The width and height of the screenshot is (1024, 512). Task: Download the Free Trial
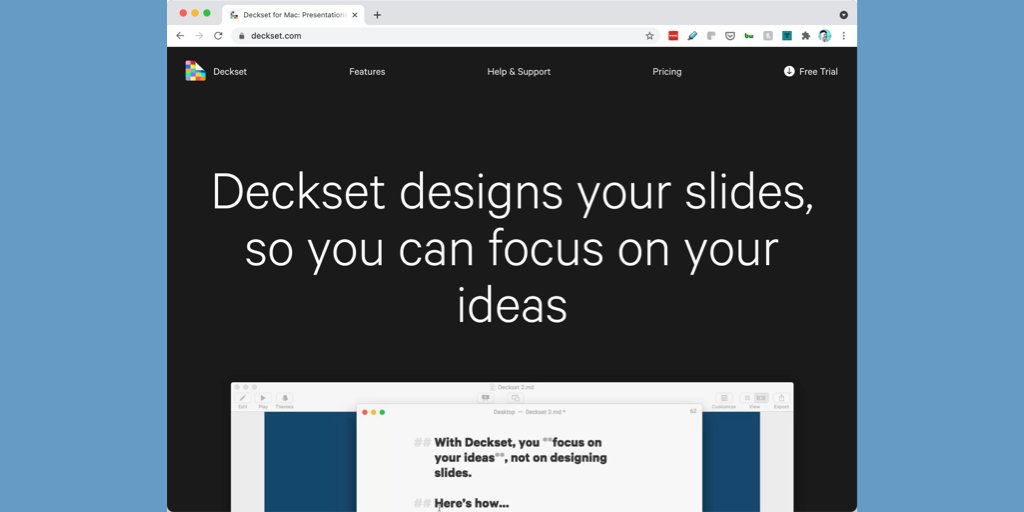tap(810, 72)
